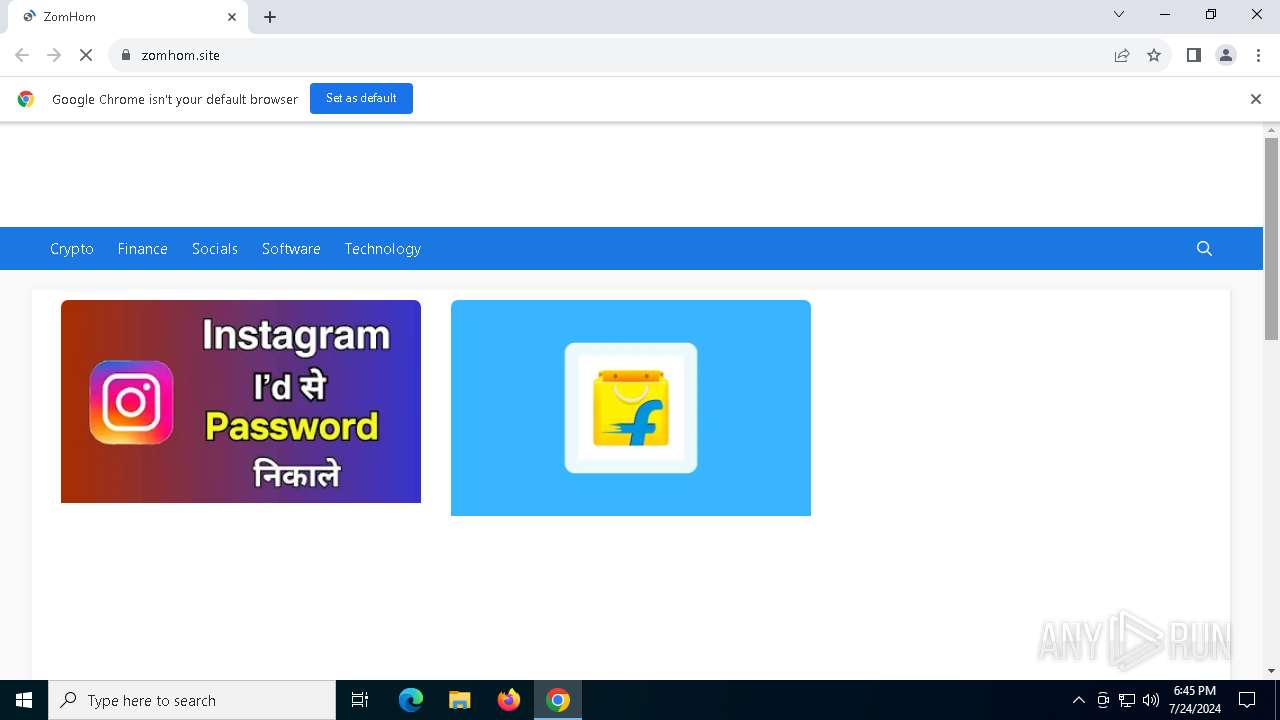
Task: Open the Instagram password article thumbnail
Action: (x=241, y=401)
